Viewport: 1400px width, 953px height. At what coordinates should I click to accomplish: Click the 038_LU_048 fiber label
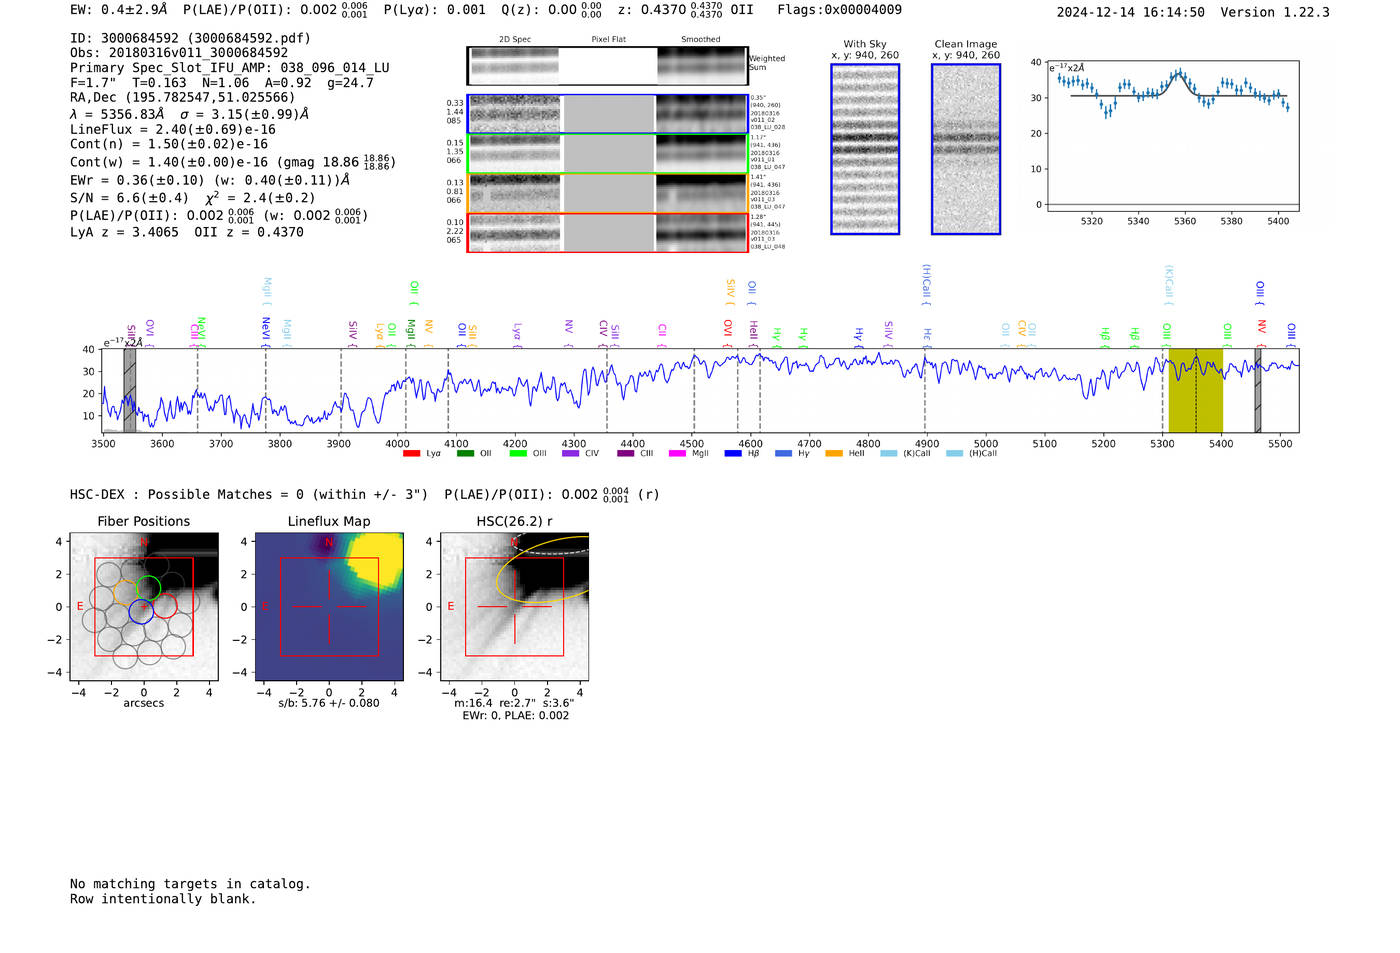pyautogui.click(x=768, y=247)
